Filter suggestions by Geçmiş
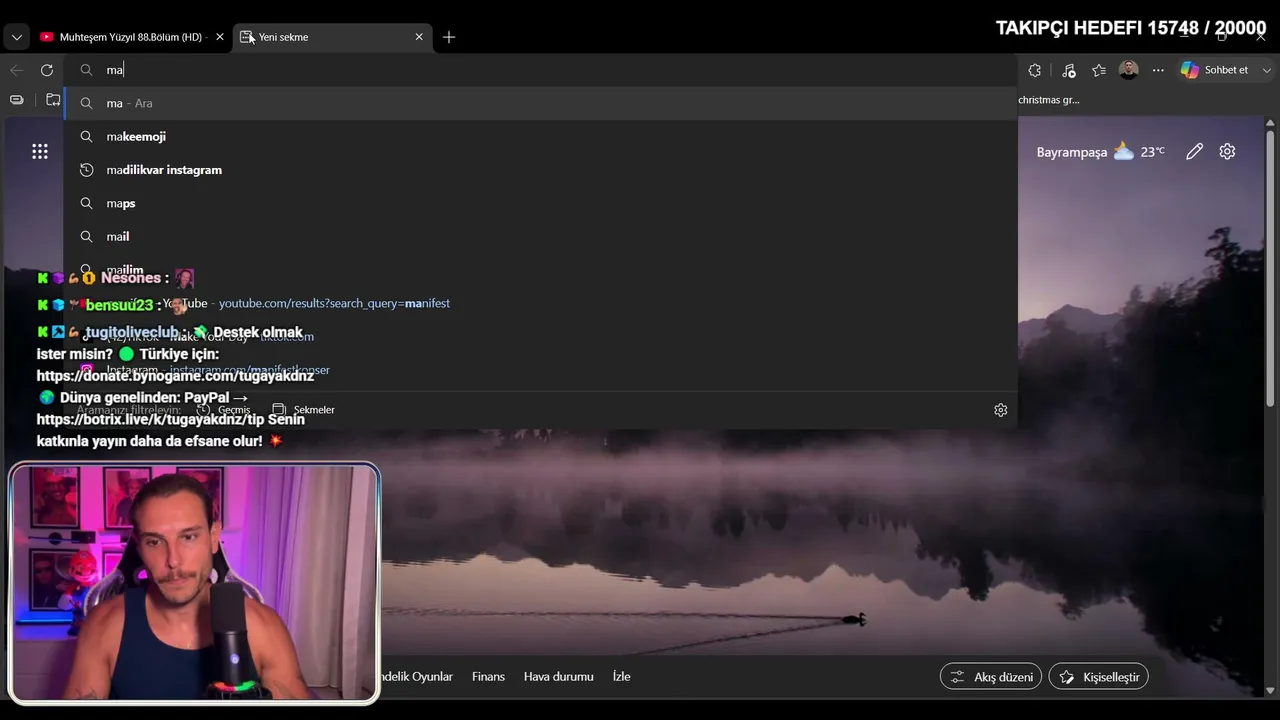 pos(224,410)
